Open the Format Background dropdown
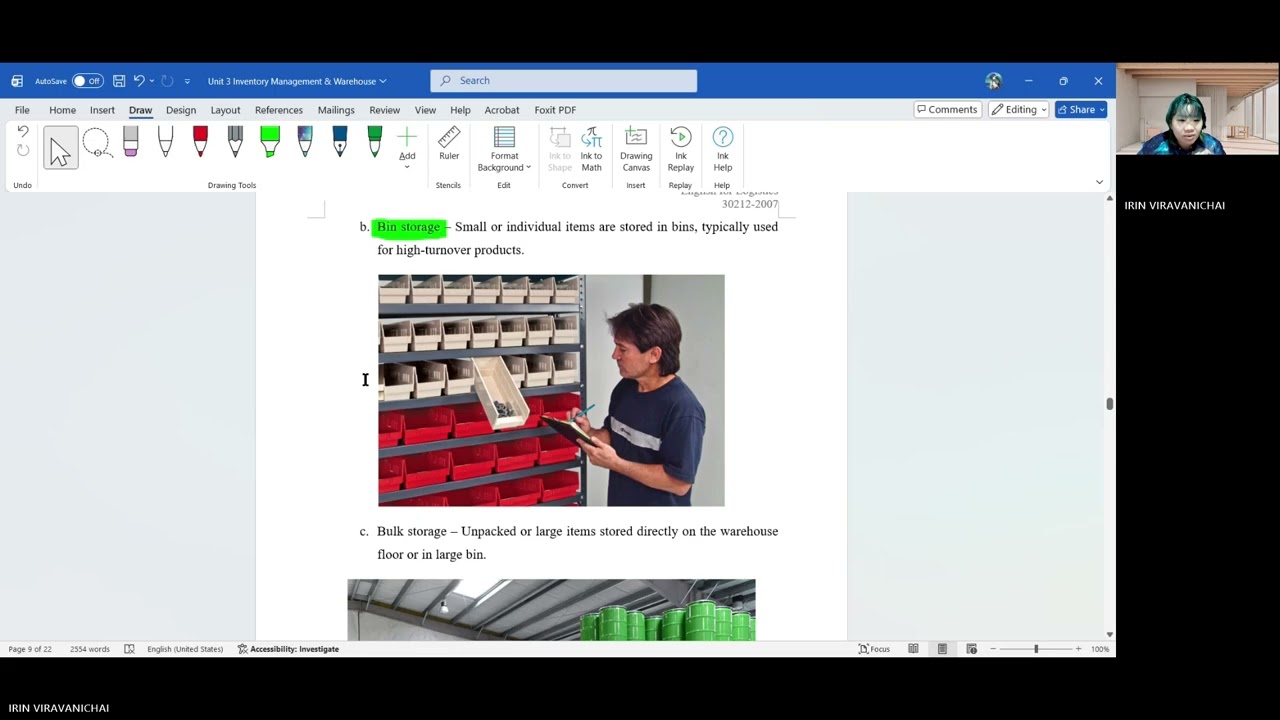Image resolution: width=1280 pixels, height=720 pixels. [504, 150]
